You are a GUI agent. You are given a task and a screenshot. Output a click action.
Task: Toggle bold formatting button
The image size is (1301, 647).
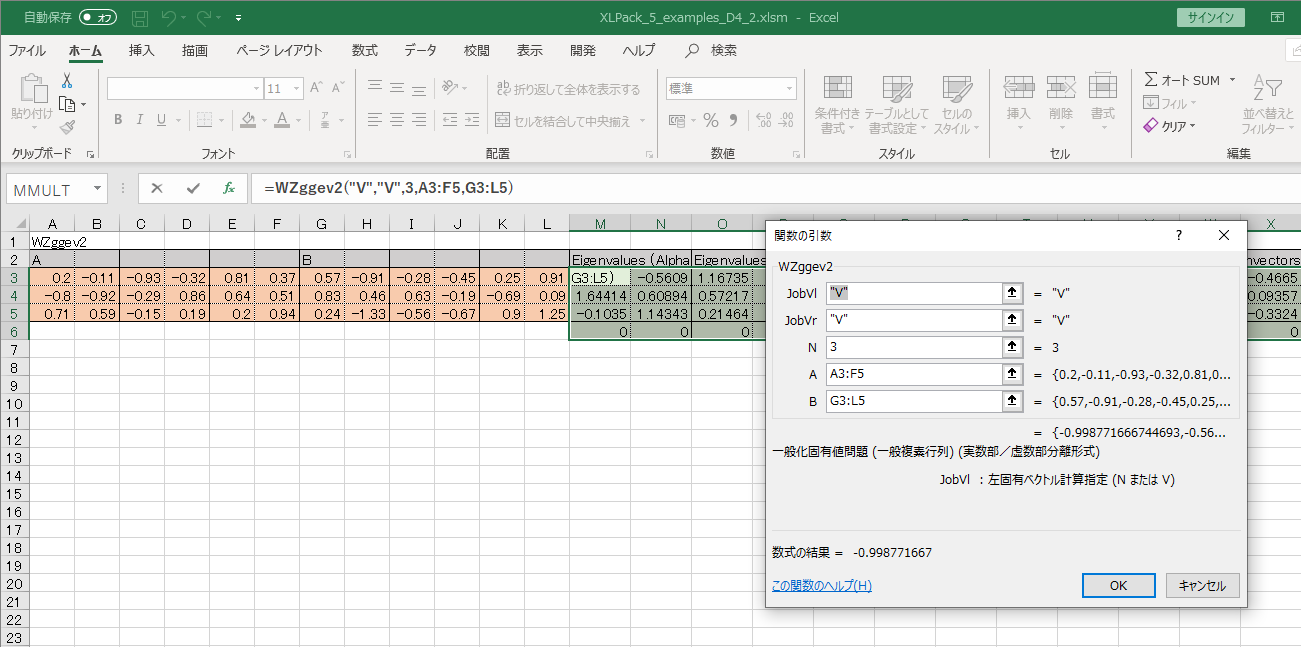tap(117, 120)
